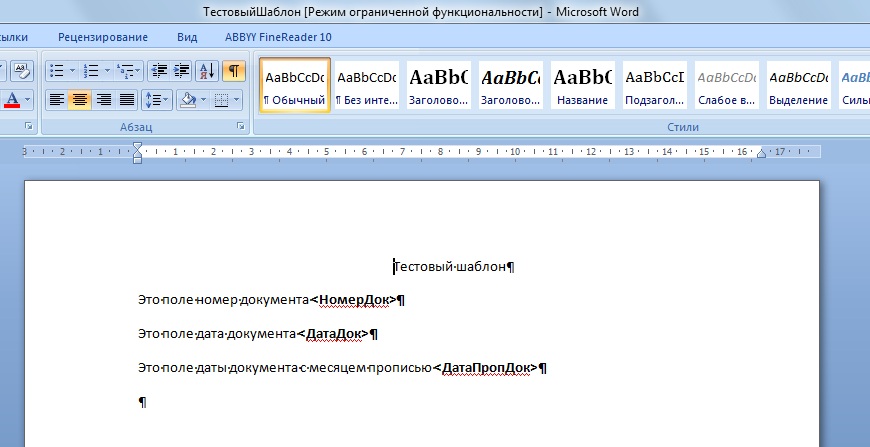Click the text 'Это поле дата документа'
Screen dimensions: 870x447
tap(216, 334)
